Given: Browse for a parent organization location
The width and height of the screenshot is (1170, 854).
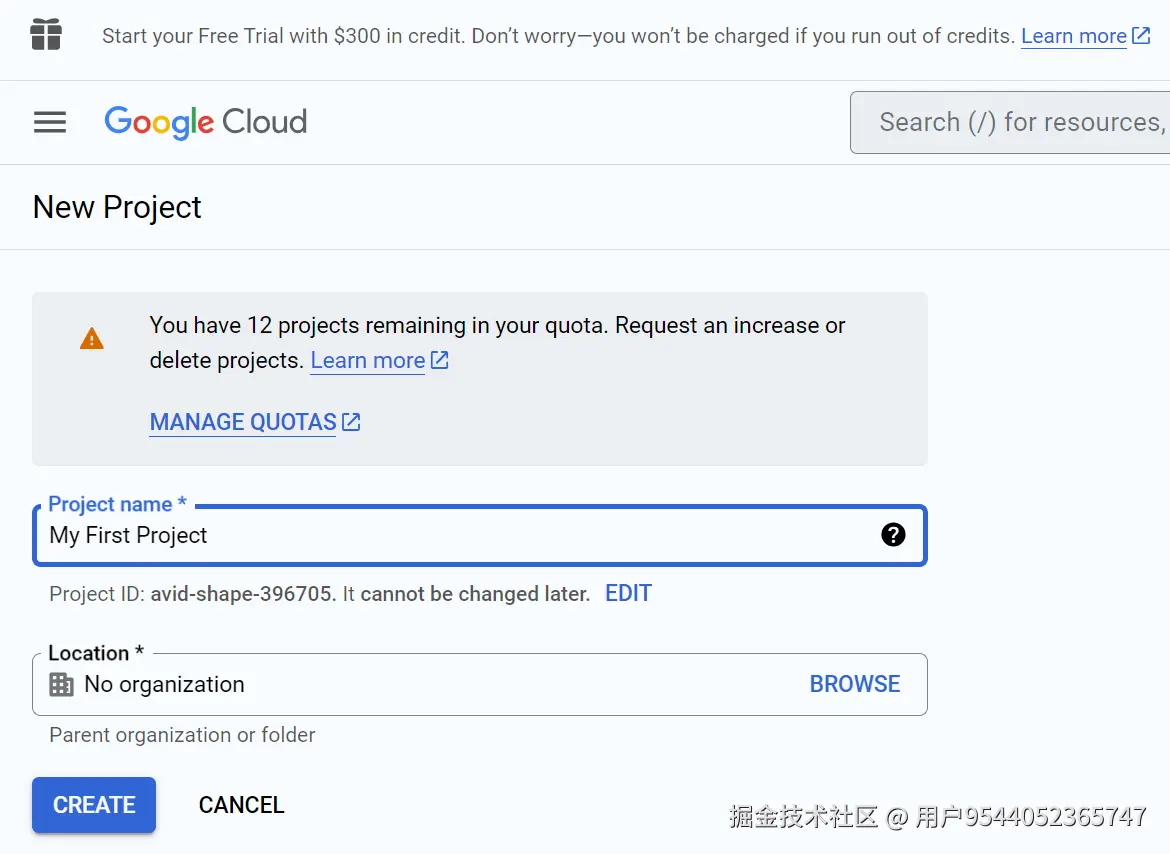Looking at the screenshot, I should pyautogui.click(x=854, y=684).
